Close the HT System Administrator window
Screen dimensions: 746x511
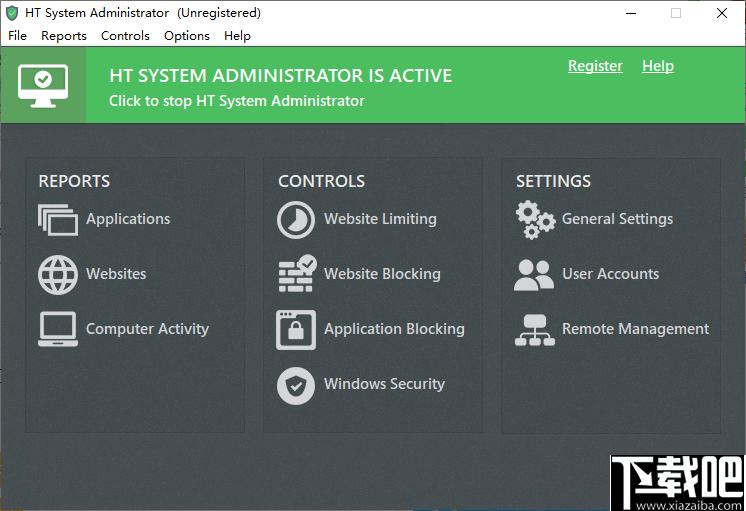point(721,13)
